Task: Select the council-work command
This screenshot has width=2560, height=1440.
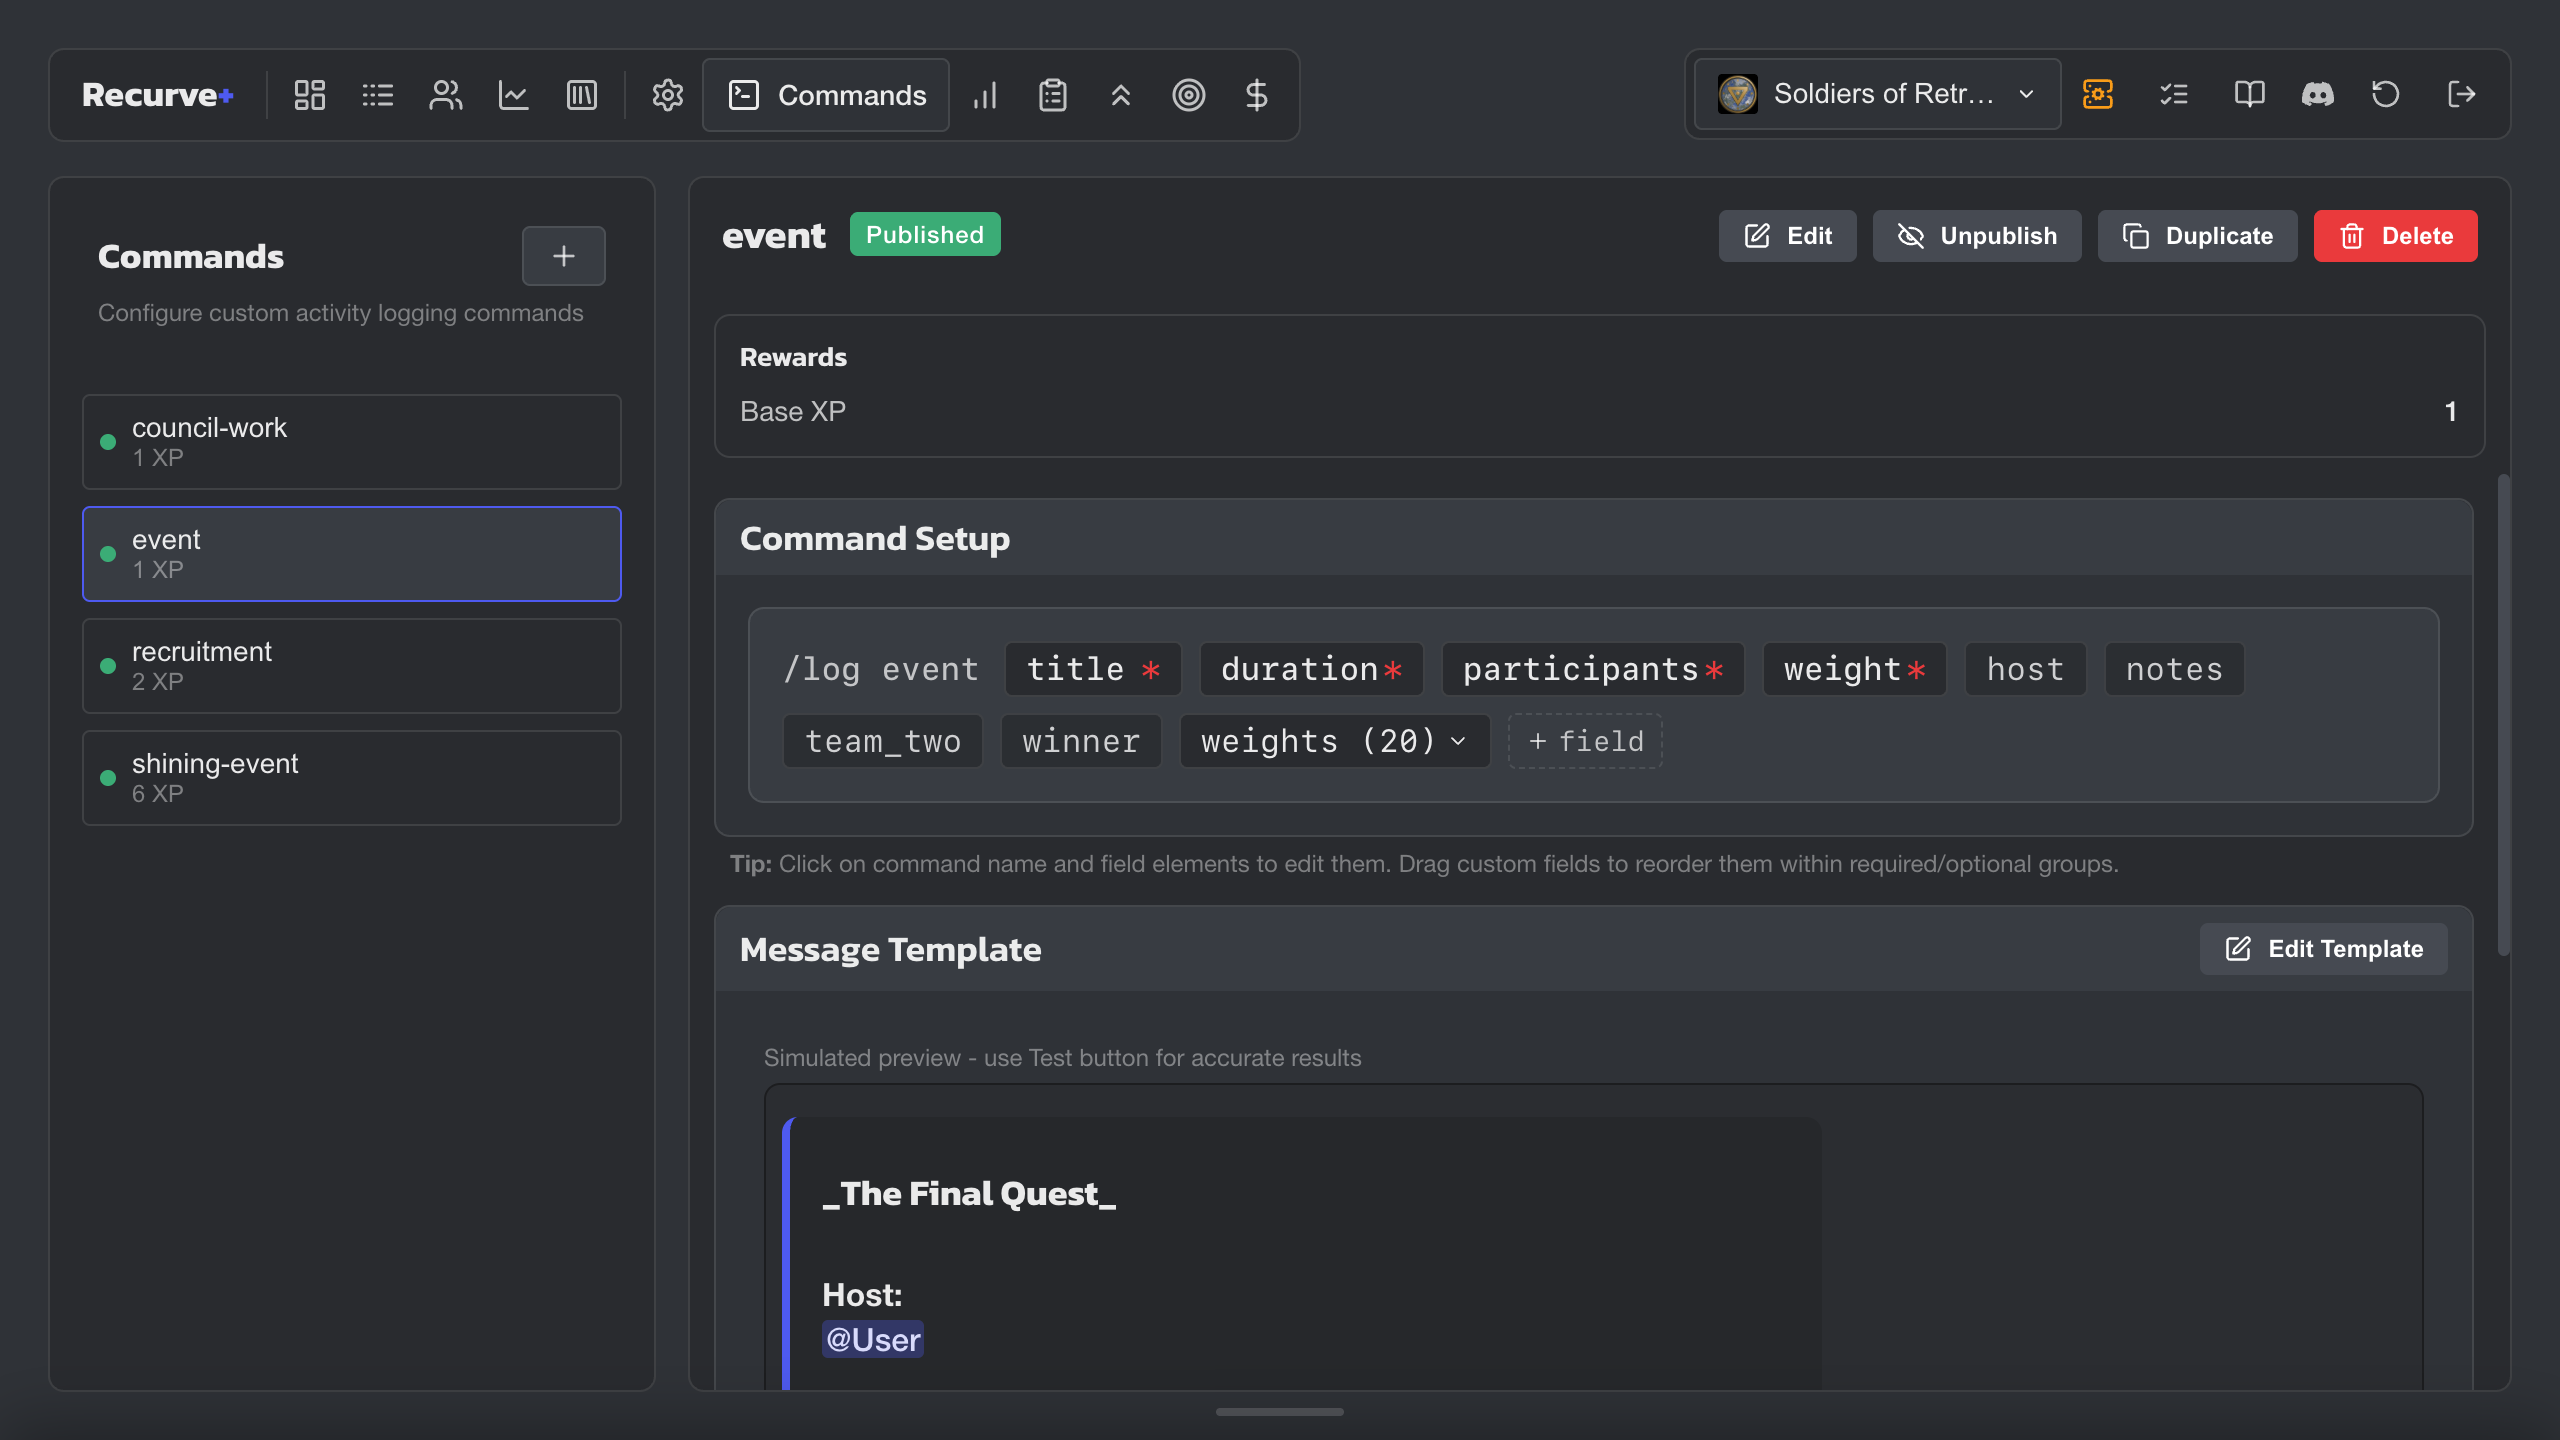Action: (351, 441)
